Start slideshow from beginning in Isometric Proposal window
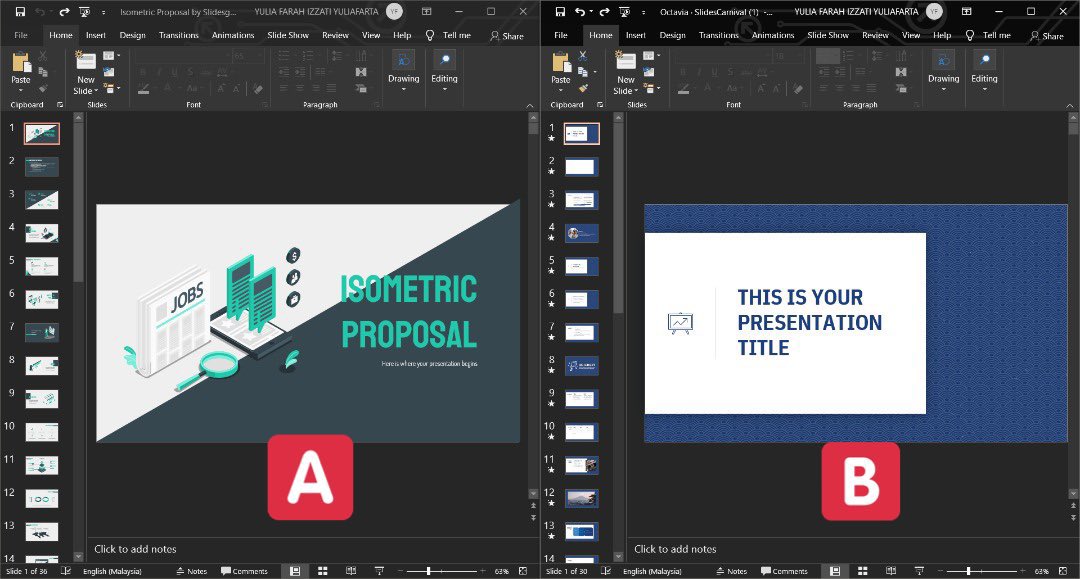Viewport: 1080px width, 579px height. point(84,12)
